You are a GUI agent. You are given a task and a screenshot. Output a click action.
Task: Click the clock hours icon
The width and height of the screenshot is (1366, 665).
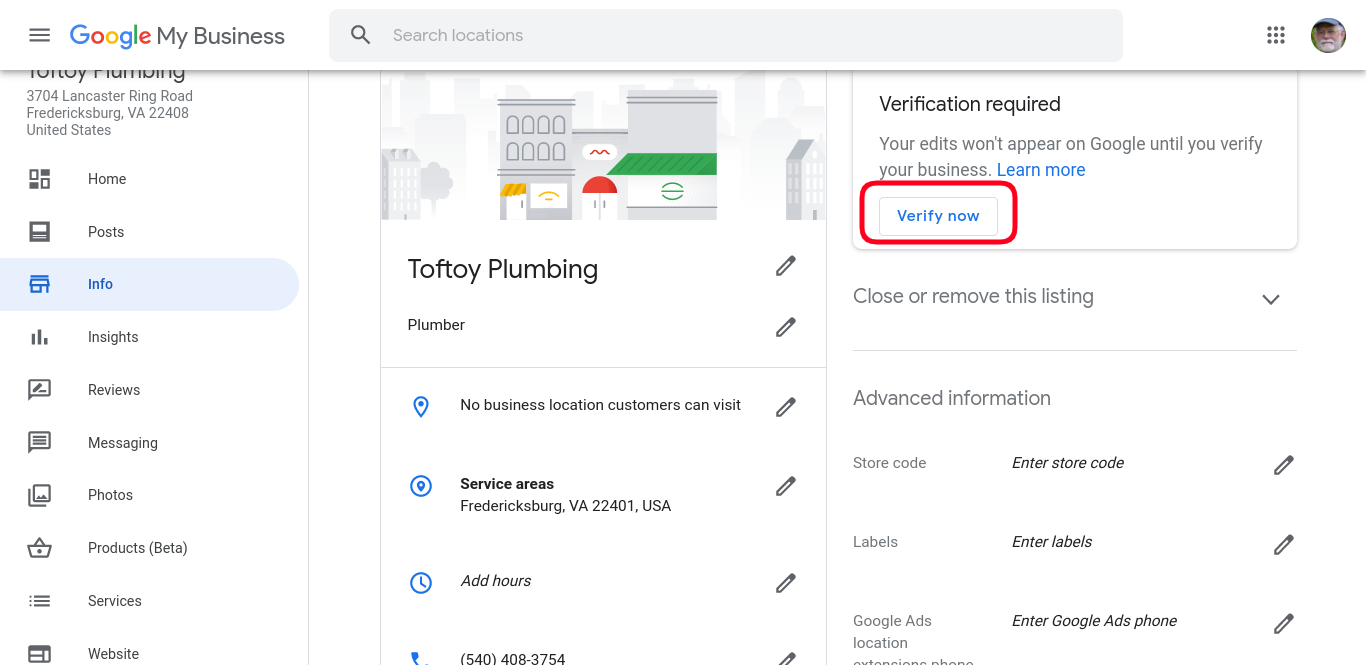click(x=421, y=582)
